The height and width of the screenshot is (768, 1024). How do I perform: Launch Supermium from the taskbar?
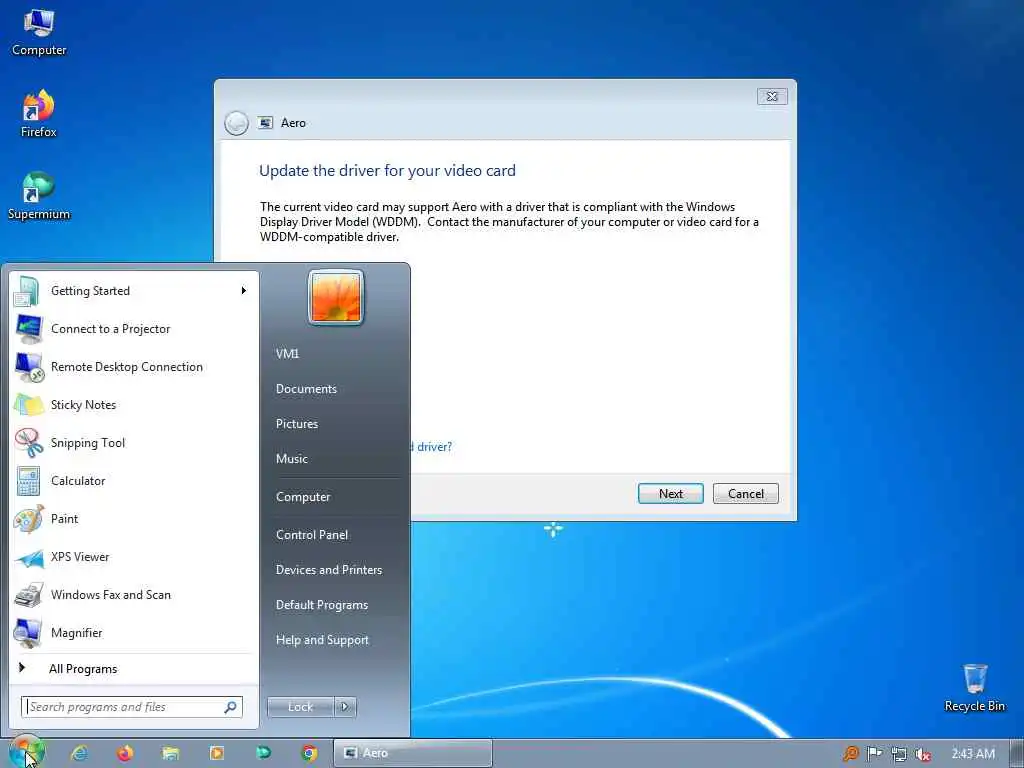263,753
